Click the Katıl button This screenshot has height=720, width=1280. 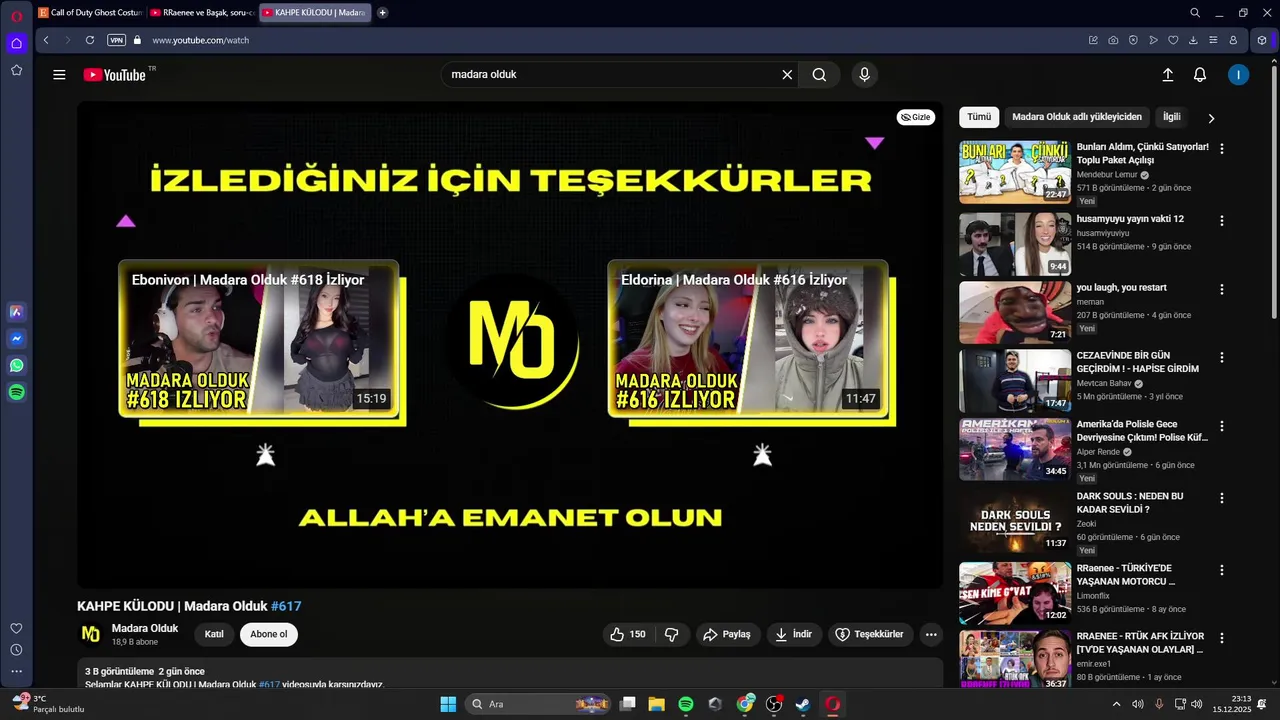click(214, 634)
